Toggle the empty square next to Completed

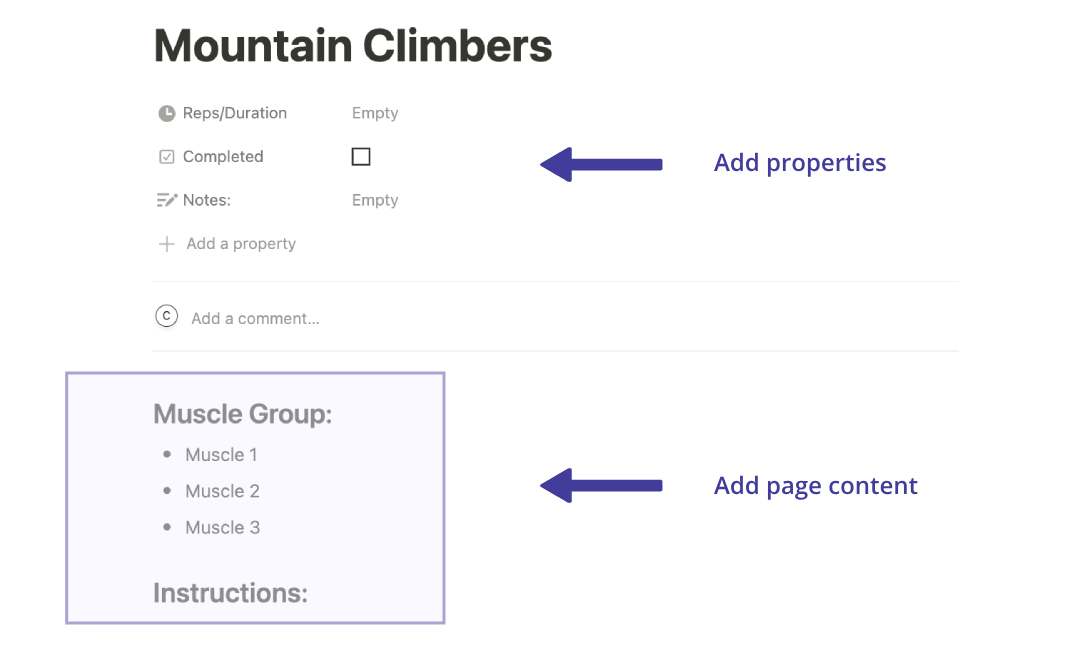[x=360, y=156]
